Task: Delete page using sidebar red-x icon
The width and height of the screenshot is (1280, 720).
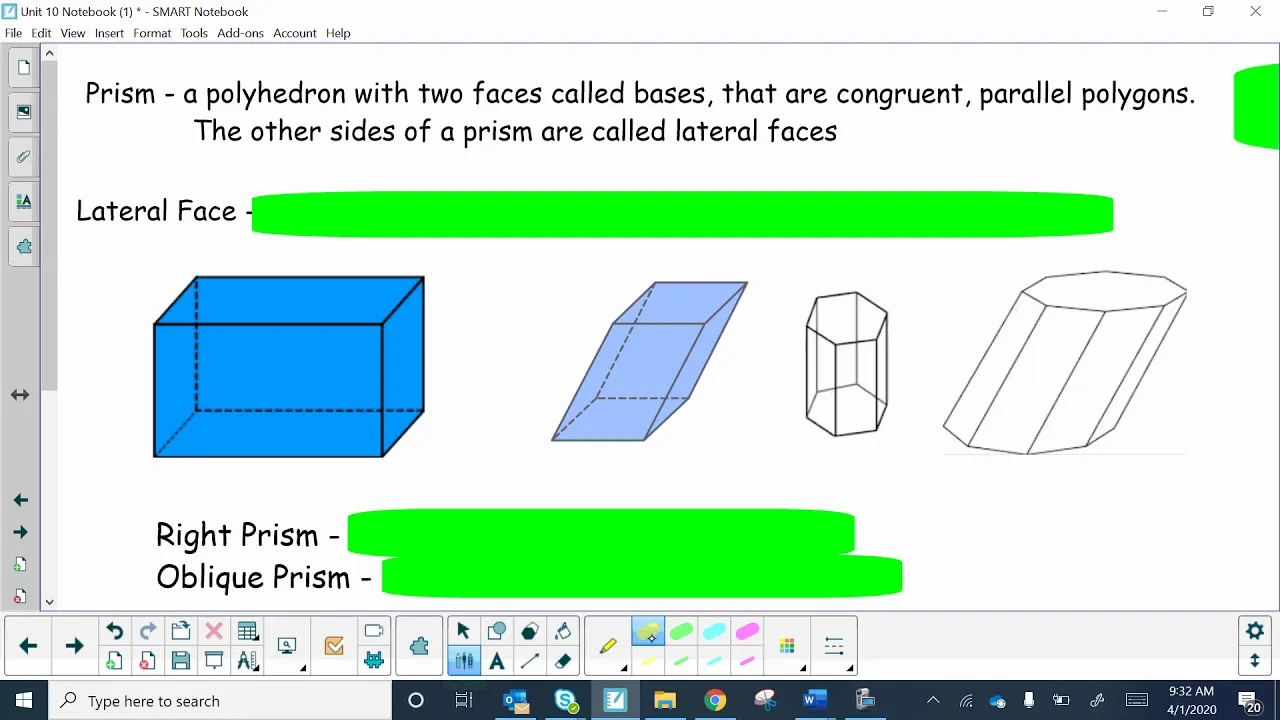Action: click(20, 597)
